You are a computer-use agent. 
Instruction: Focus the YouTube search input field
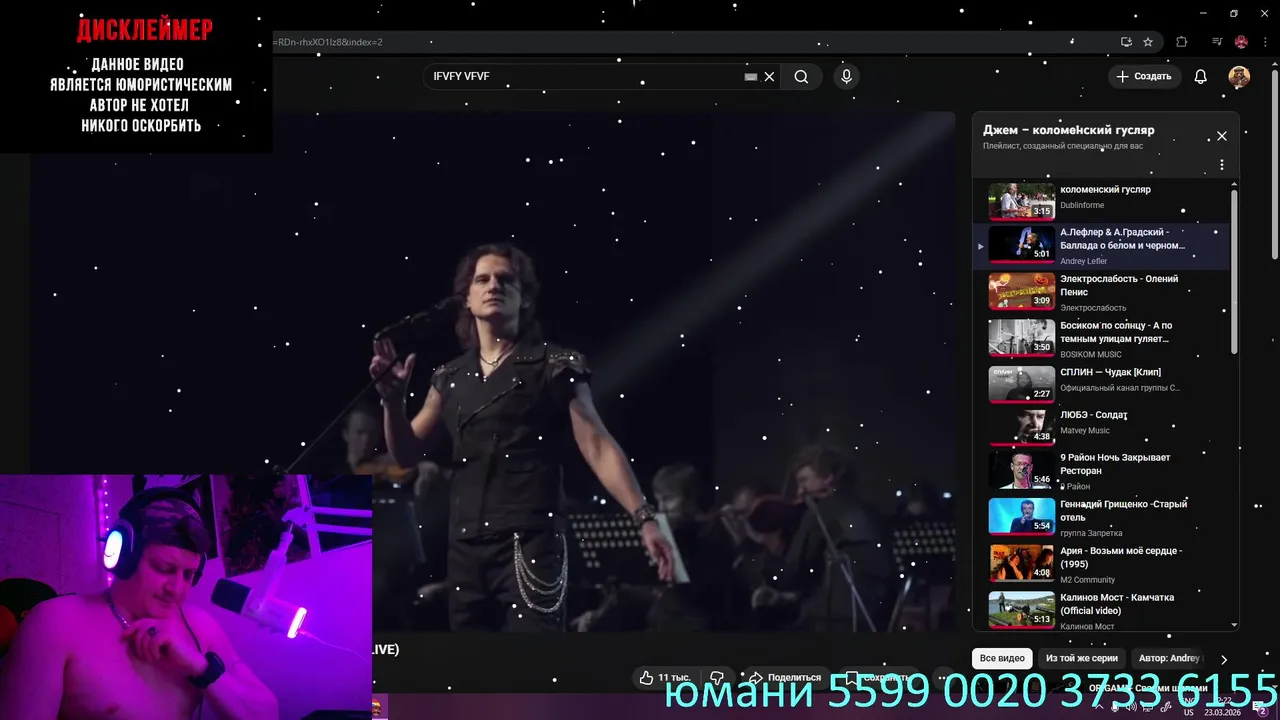click(x=585, y=77)
